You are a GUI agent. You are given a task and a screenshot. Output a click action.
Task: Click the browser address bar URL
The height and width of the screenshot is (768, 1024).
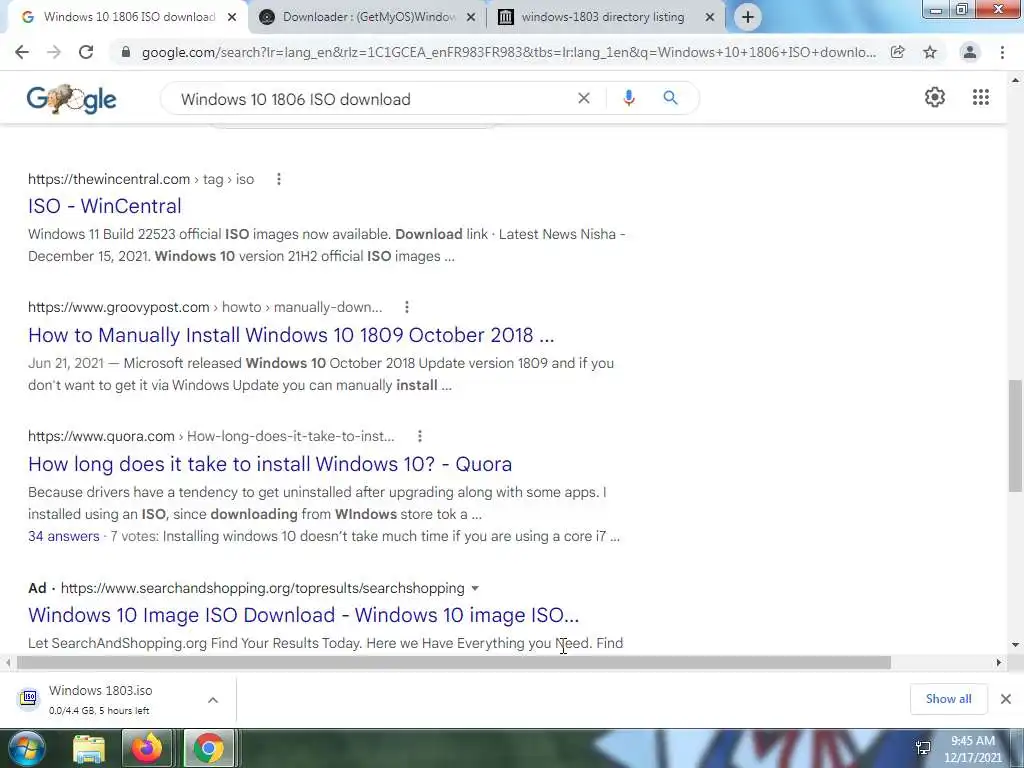509,52
